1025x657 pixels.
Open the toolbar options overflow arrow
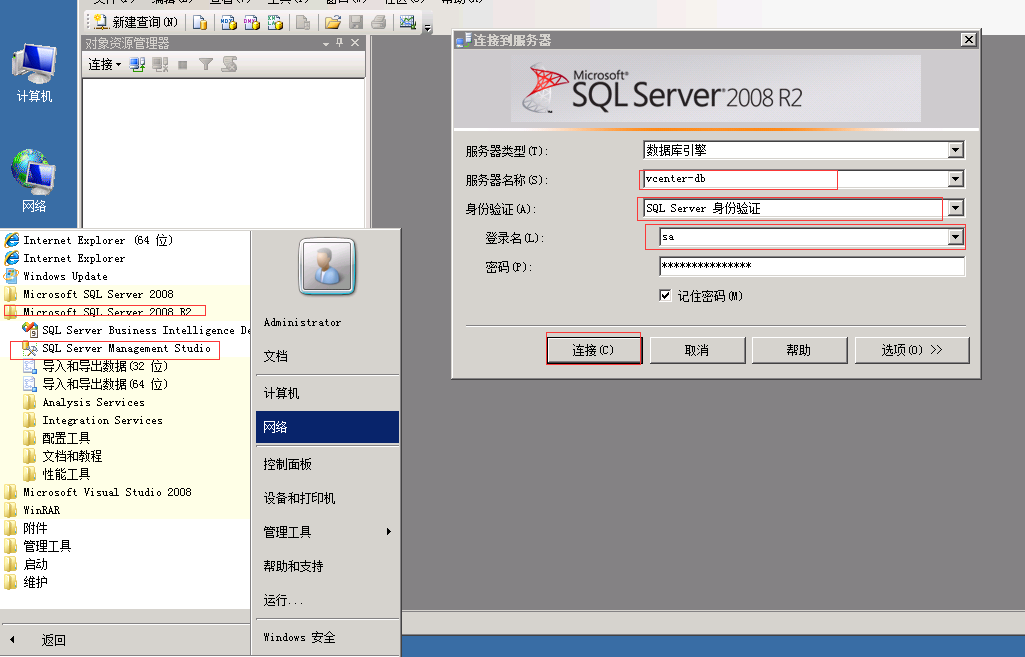click(x=428, y=27)
